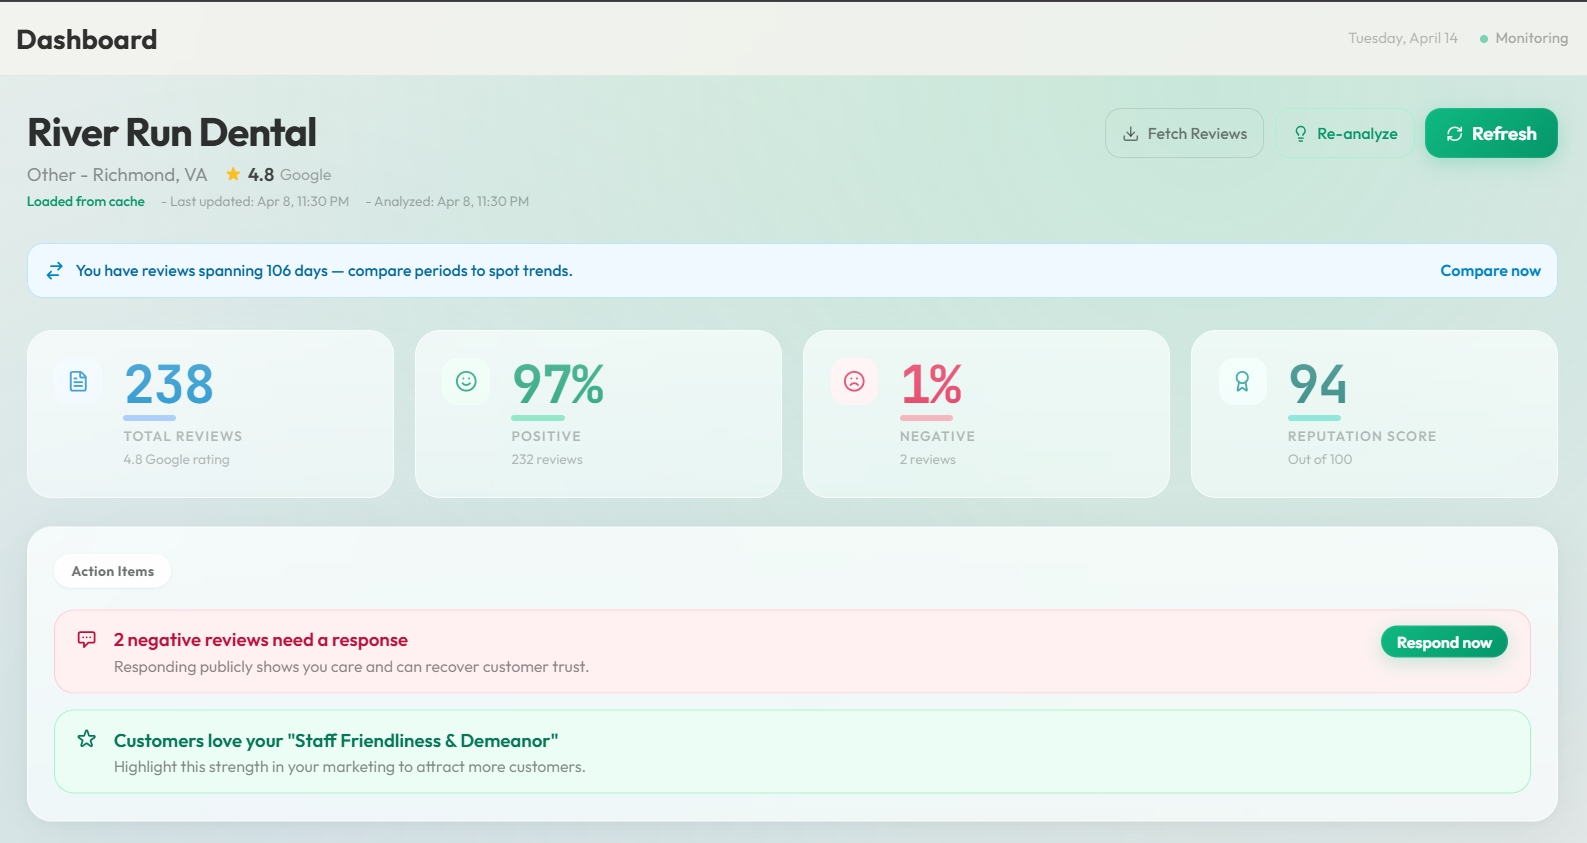Image resolution: width=1587 pixels, height=843 pixels.
Task: Click the chat bubble icon beside negative reviews alert
Action: click(x=87, y=639)
